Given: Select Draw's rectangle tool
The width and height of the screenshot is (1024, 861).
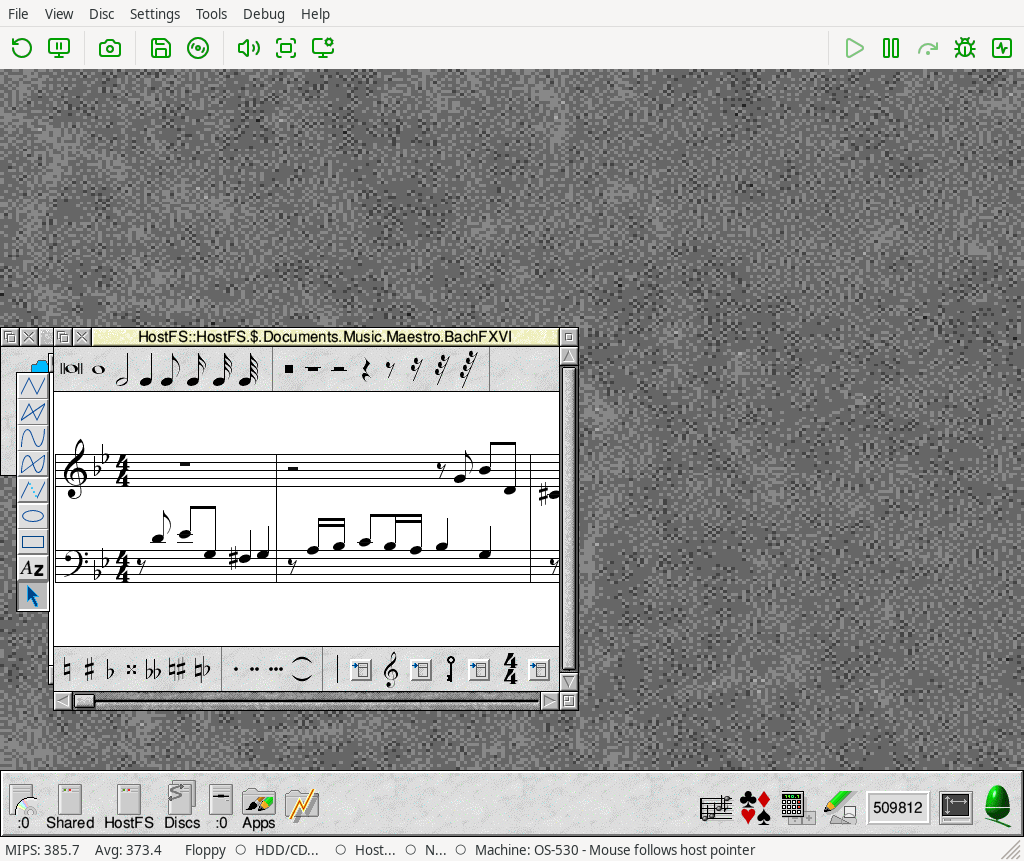Looking at the screenshot, I should point(33,542).
